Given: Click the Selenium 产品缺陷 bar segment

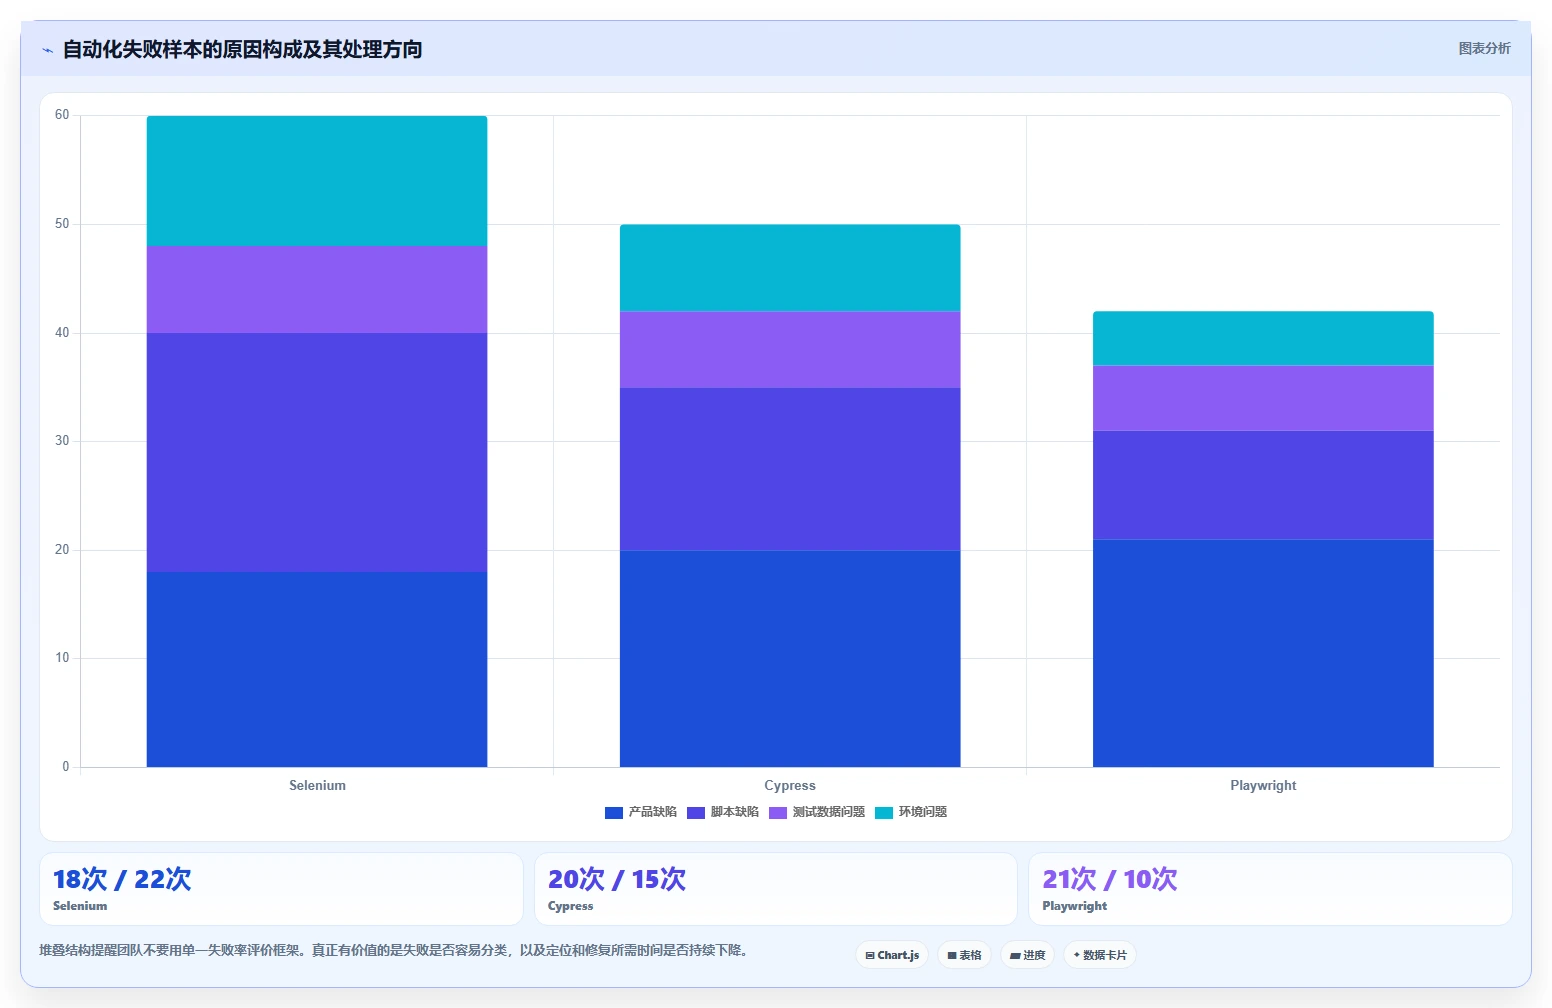Looking at the screenshot, I should (x=317, y=669).
